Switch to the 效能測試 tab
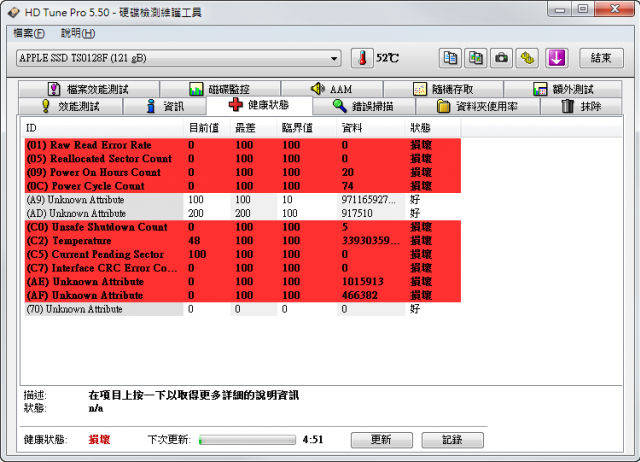This screenshot has width=640, height=462. click(x=70, y=107)
